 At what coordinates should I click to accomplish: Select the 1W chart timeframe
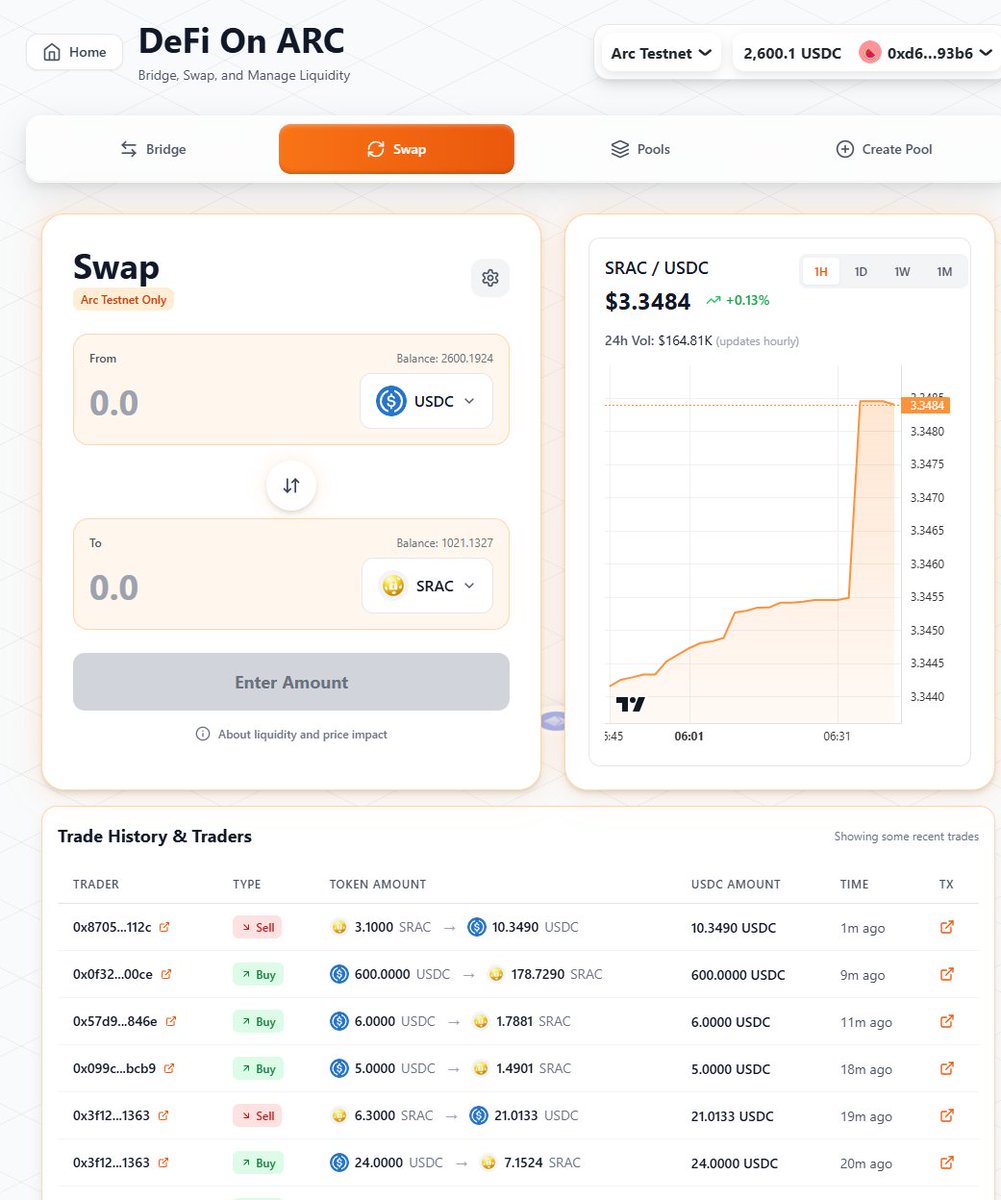coord(902,272)
